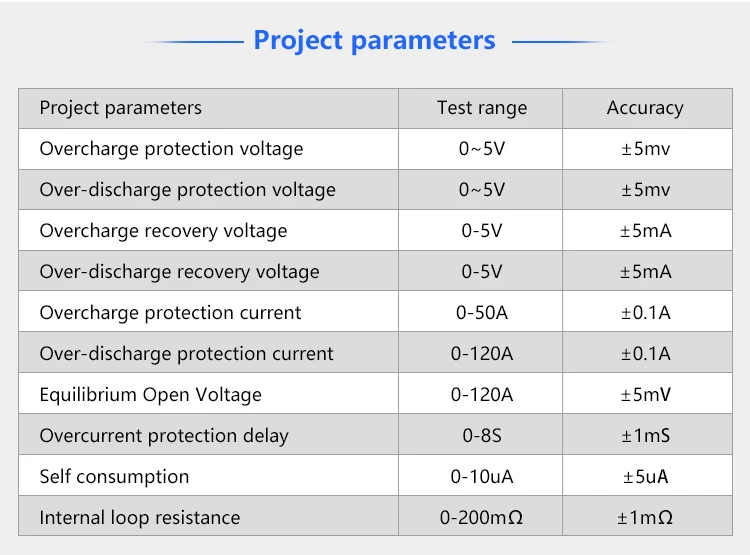Click the "Overcurrent protection delay" row label
The image size is (750, 555).
(164, 436)
